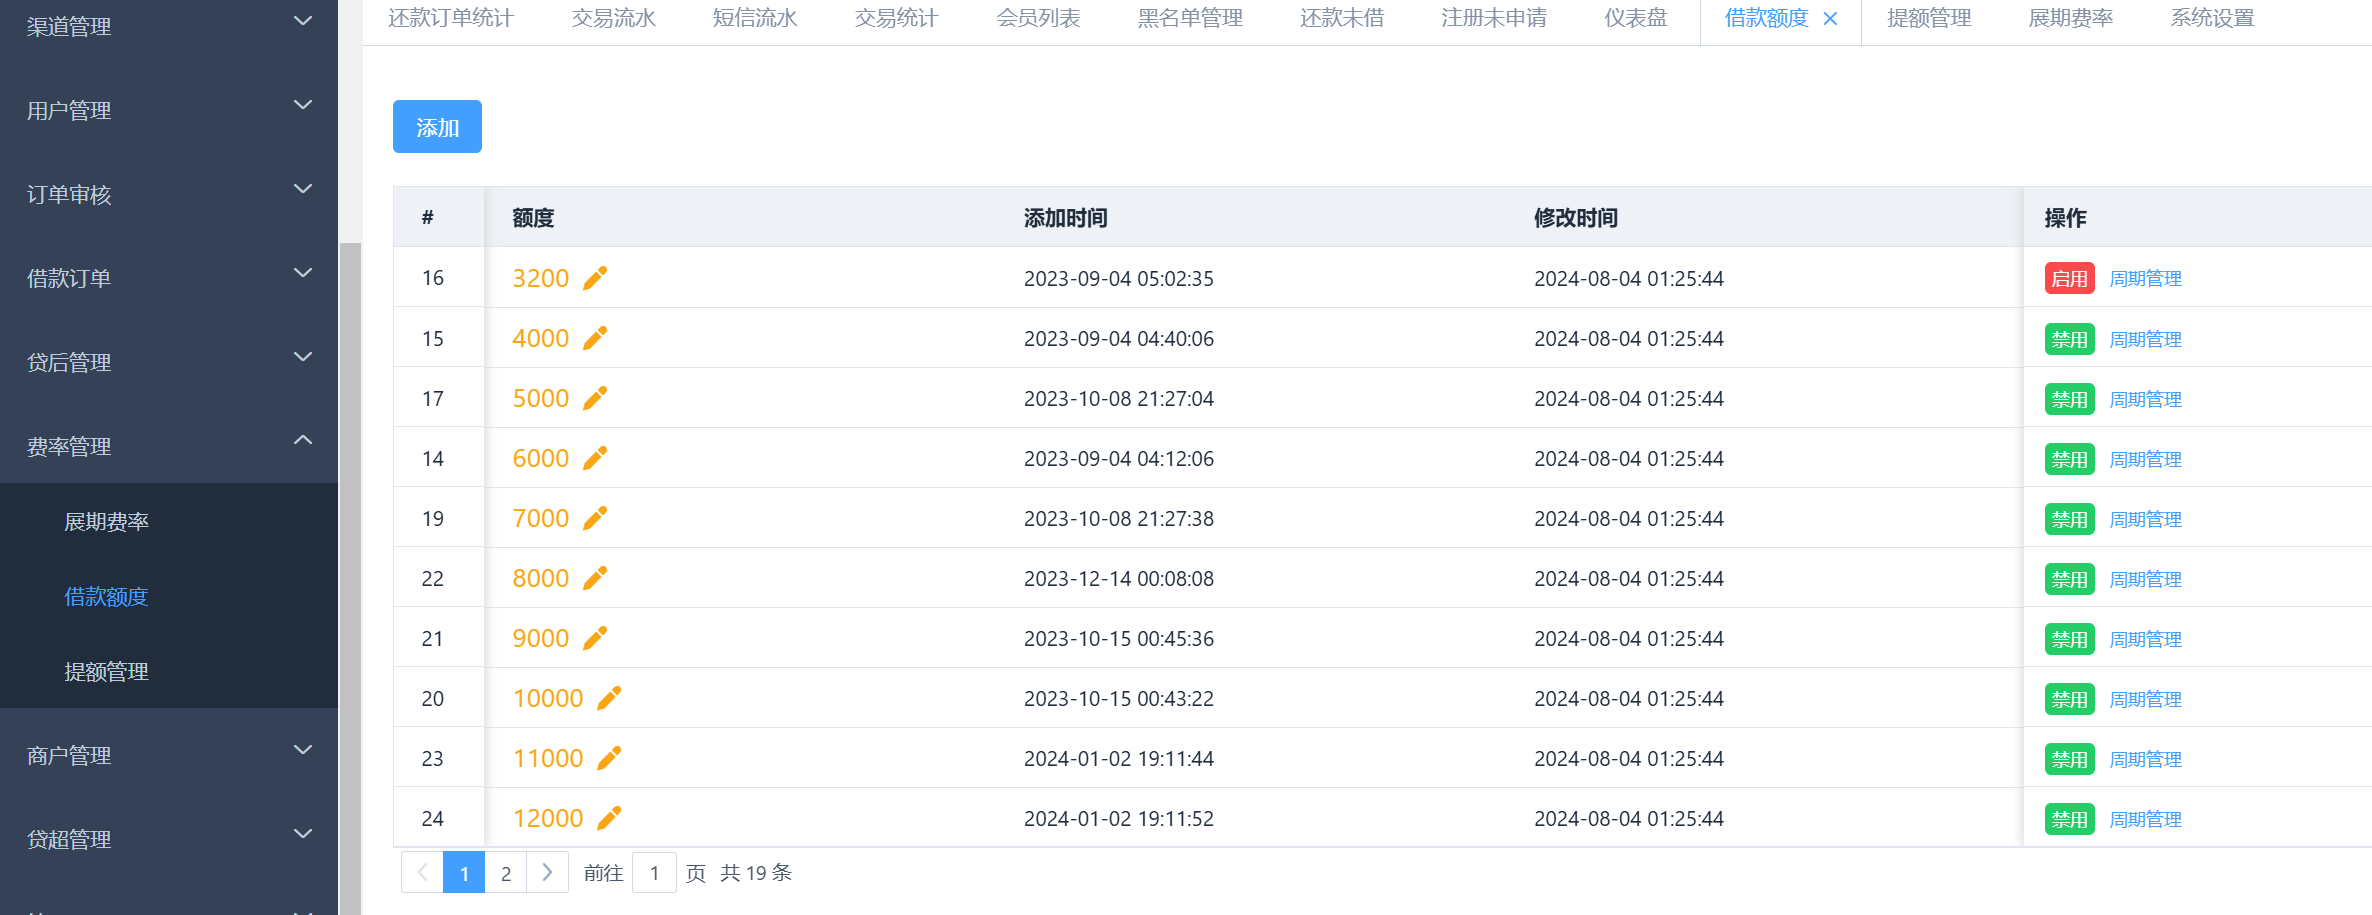Open 周期管理 for quota 3200
2372x915 pixels.
pos(2145,279)
